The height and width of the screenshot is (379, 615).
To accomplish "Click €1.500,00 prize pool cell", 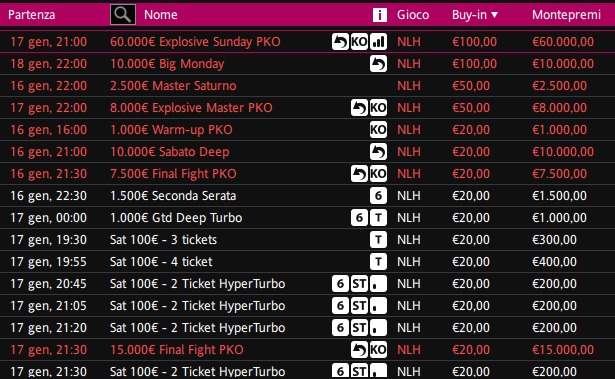I will tap(559, 195).
